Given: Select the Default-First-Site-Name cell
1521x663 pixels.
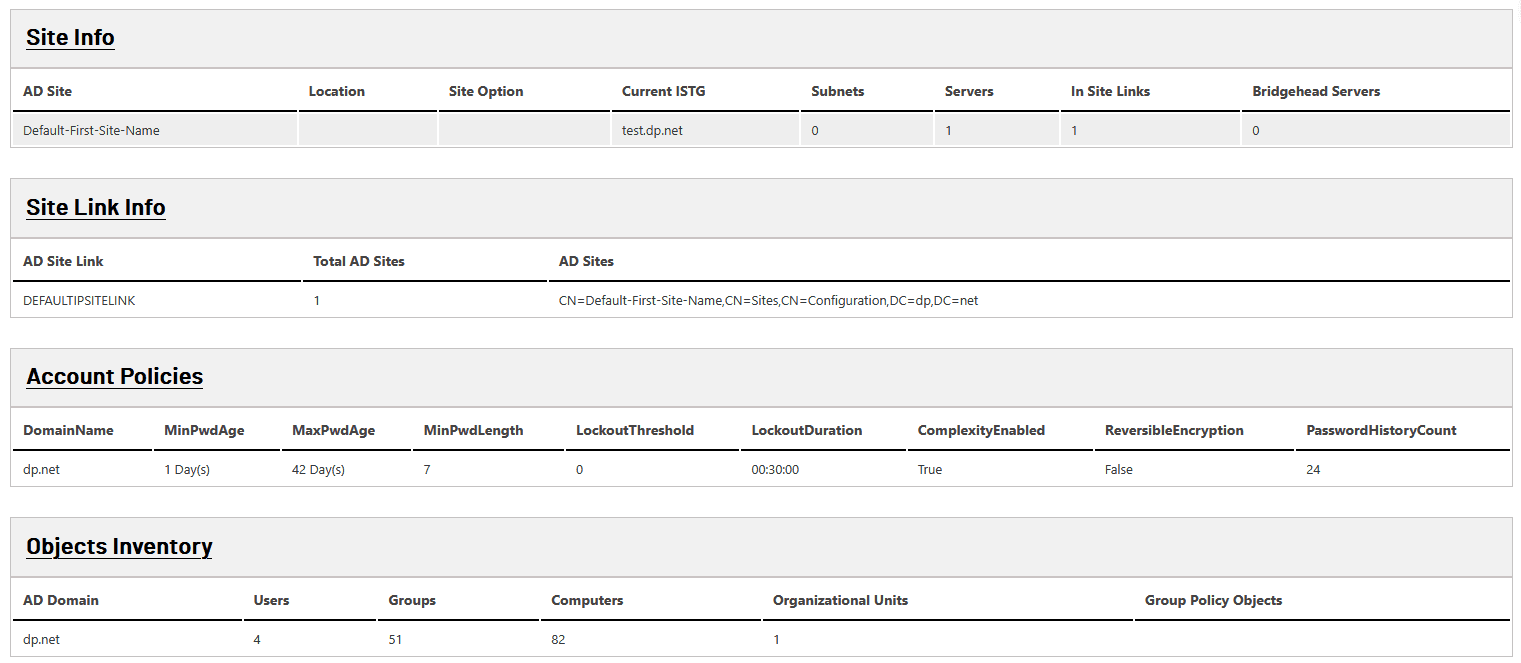Looking at the screenshot, I should (91, 130).
